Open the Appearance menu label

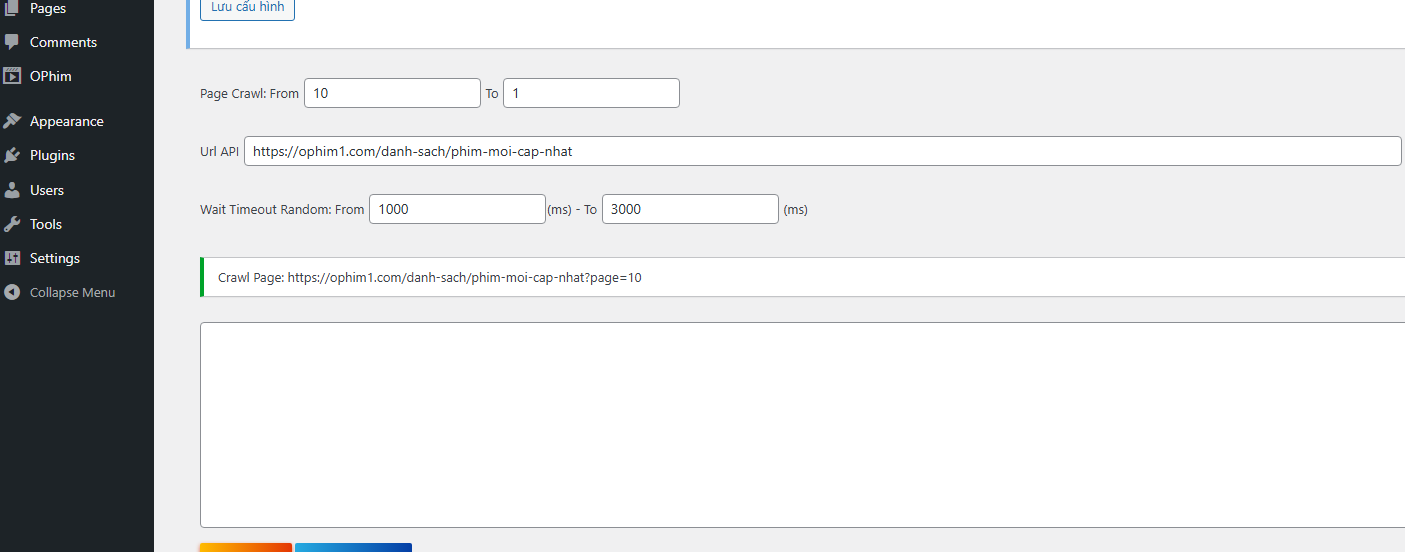coord(66,121)
